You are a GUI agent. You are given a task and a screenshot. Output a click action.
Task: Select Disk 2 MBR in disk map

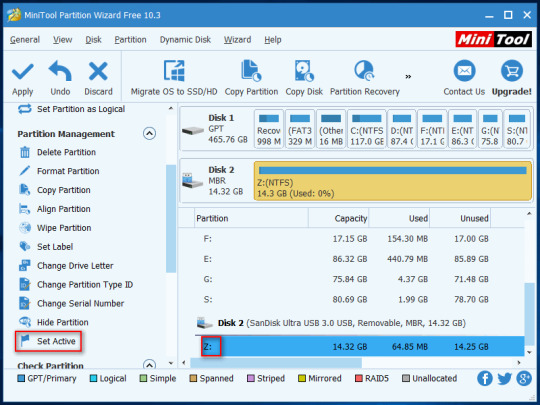point(216,180)
